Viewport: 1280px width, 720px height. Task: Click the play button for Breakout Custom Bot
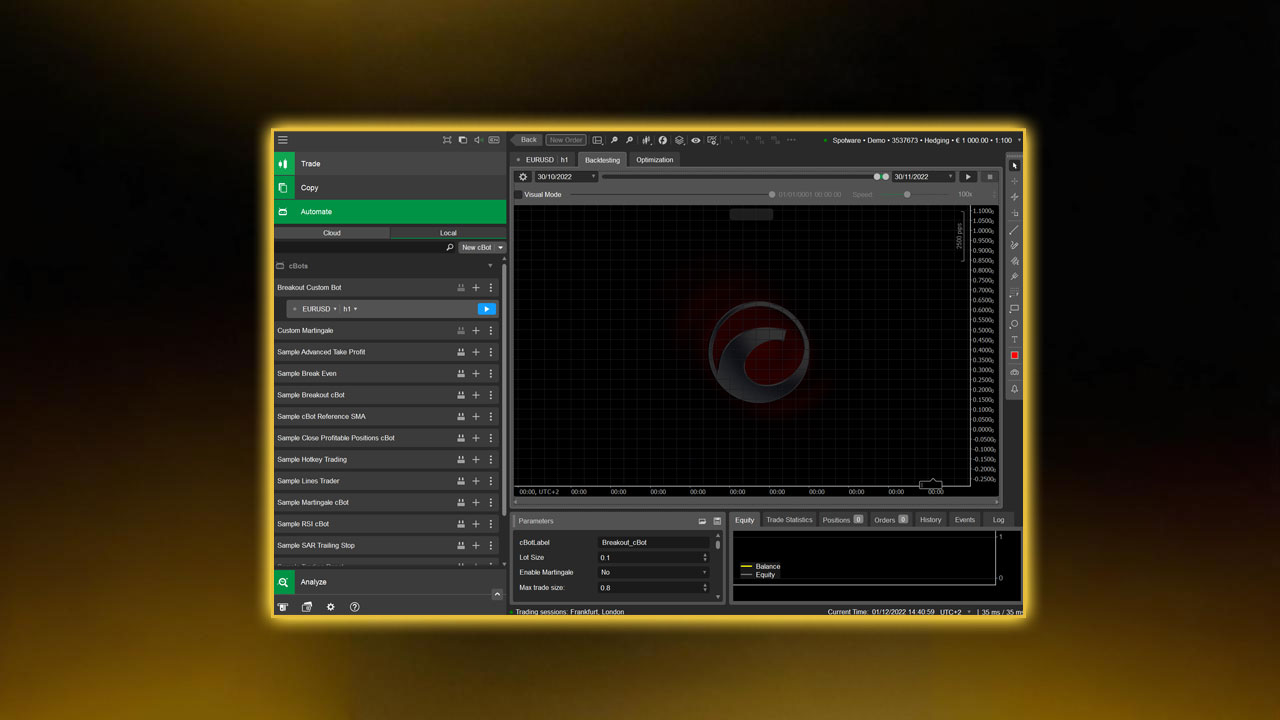(x=486, y=309)
